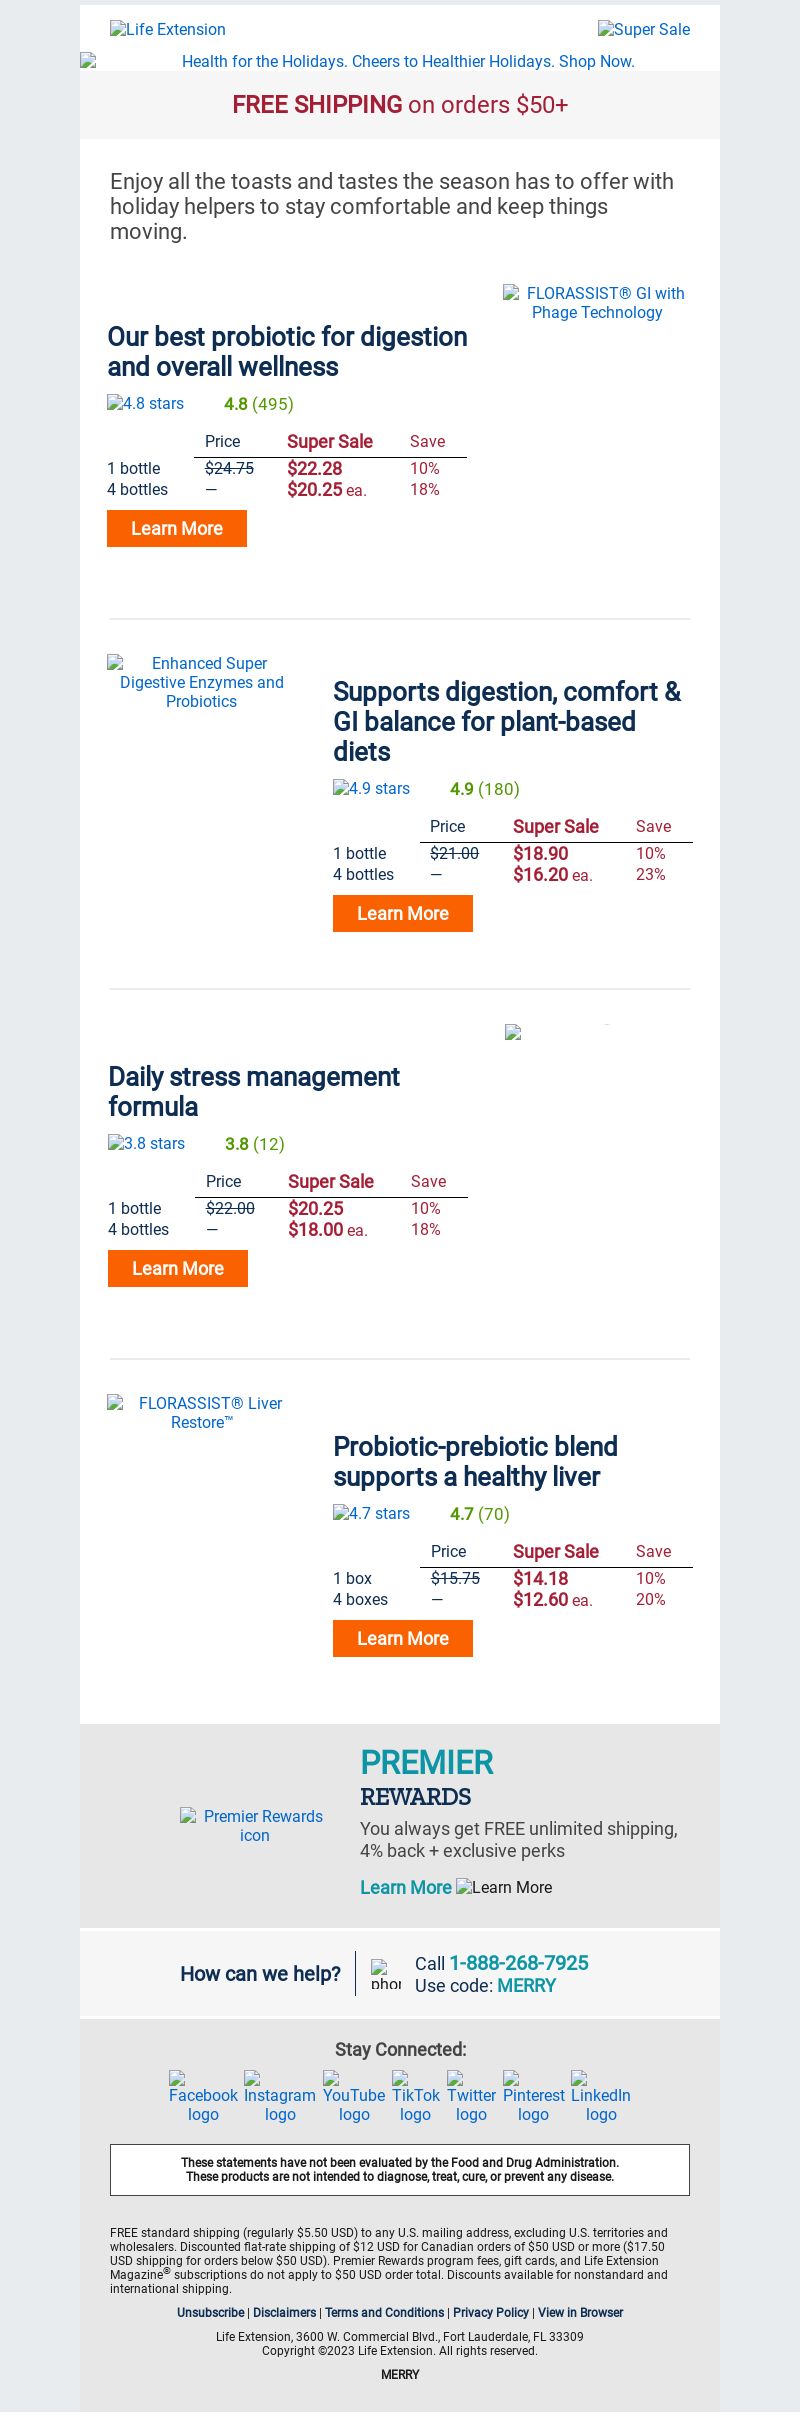Learn more about the plant-based diets enzyme
This screenshot has width=800, height=2431.
coord(403,913)
